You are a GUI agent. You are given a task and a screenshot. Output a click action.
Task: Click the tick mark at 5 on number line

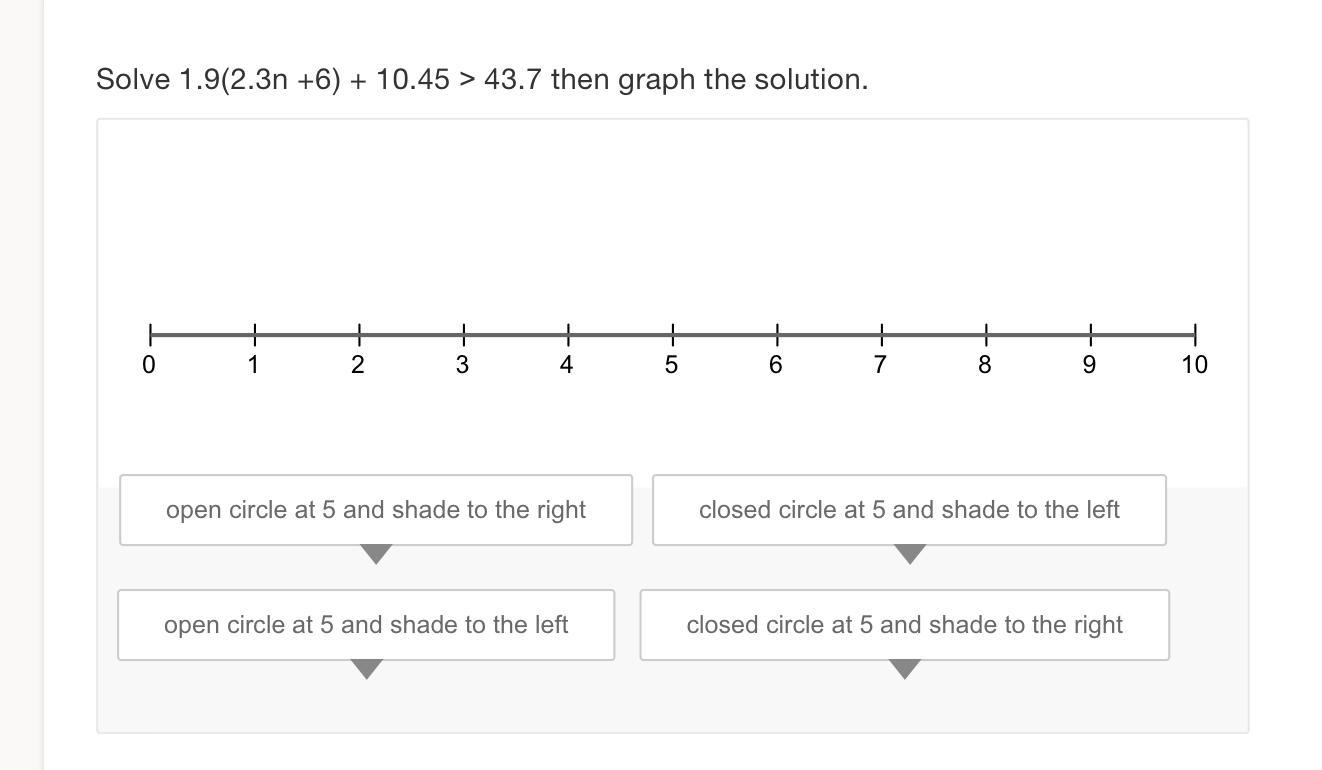[672, 334]
